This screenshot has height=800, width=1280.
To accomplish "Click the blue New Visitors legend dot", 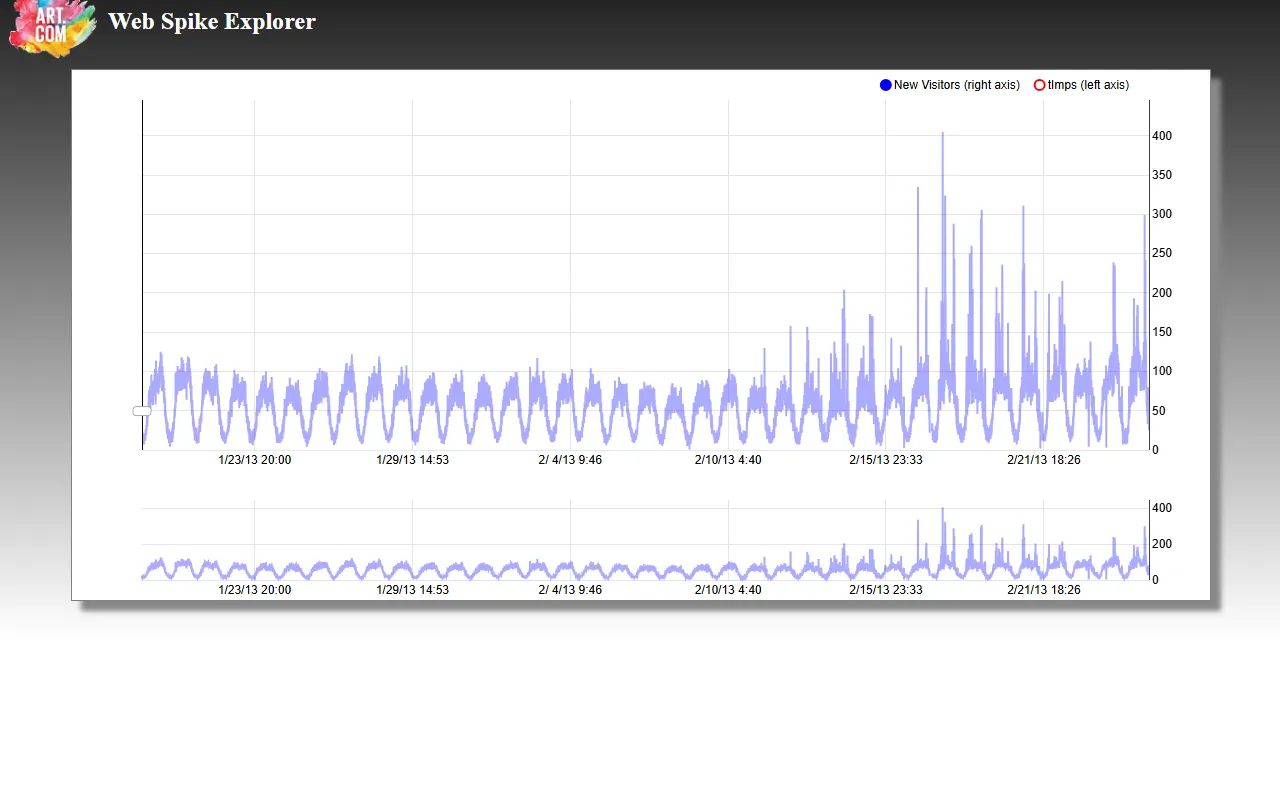I will [x=886, y=85].
